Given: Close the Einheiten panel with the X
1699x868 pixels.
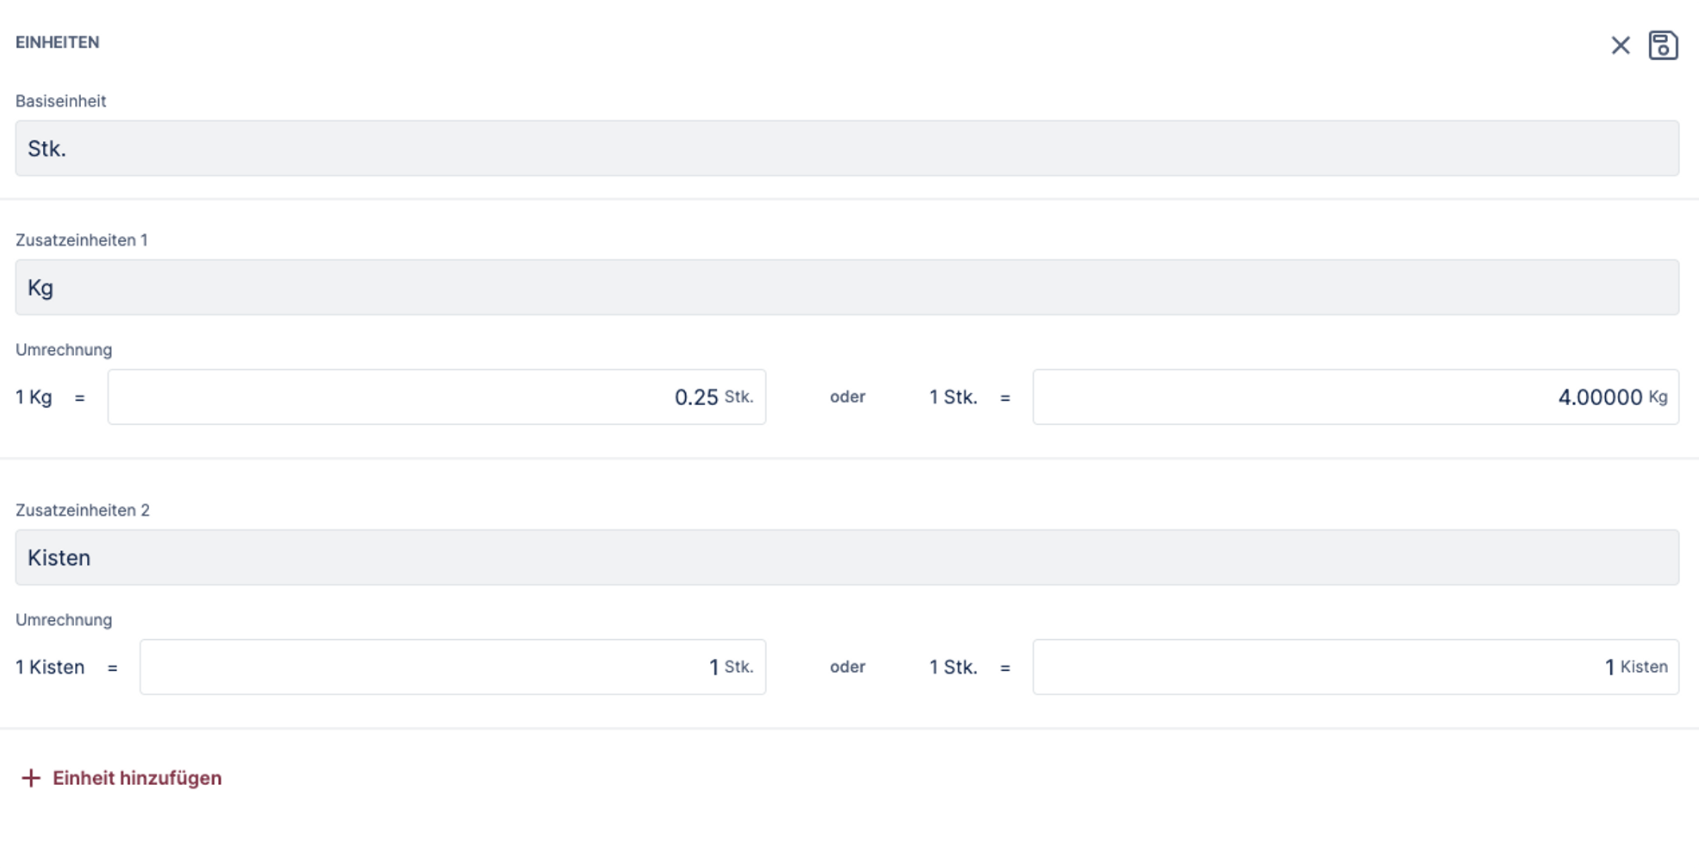Looking at the screenshot, I should pos(1620,45).
